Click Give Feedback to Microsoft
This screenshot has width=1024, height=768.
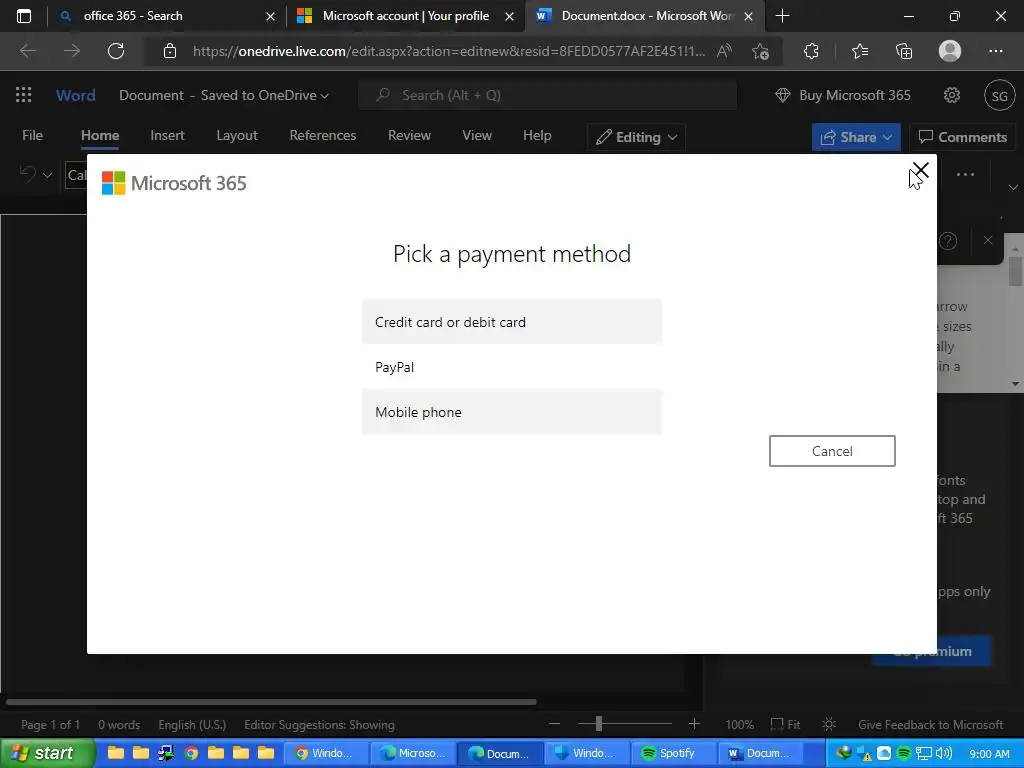(x=930, y=725)
